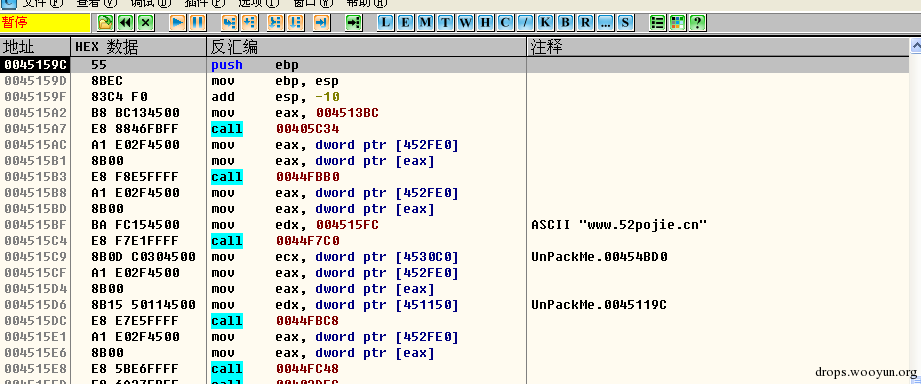The height and width of the screenshot is (384, 921).
Task: Open Executable modules with E button
Action: (405, 23)
